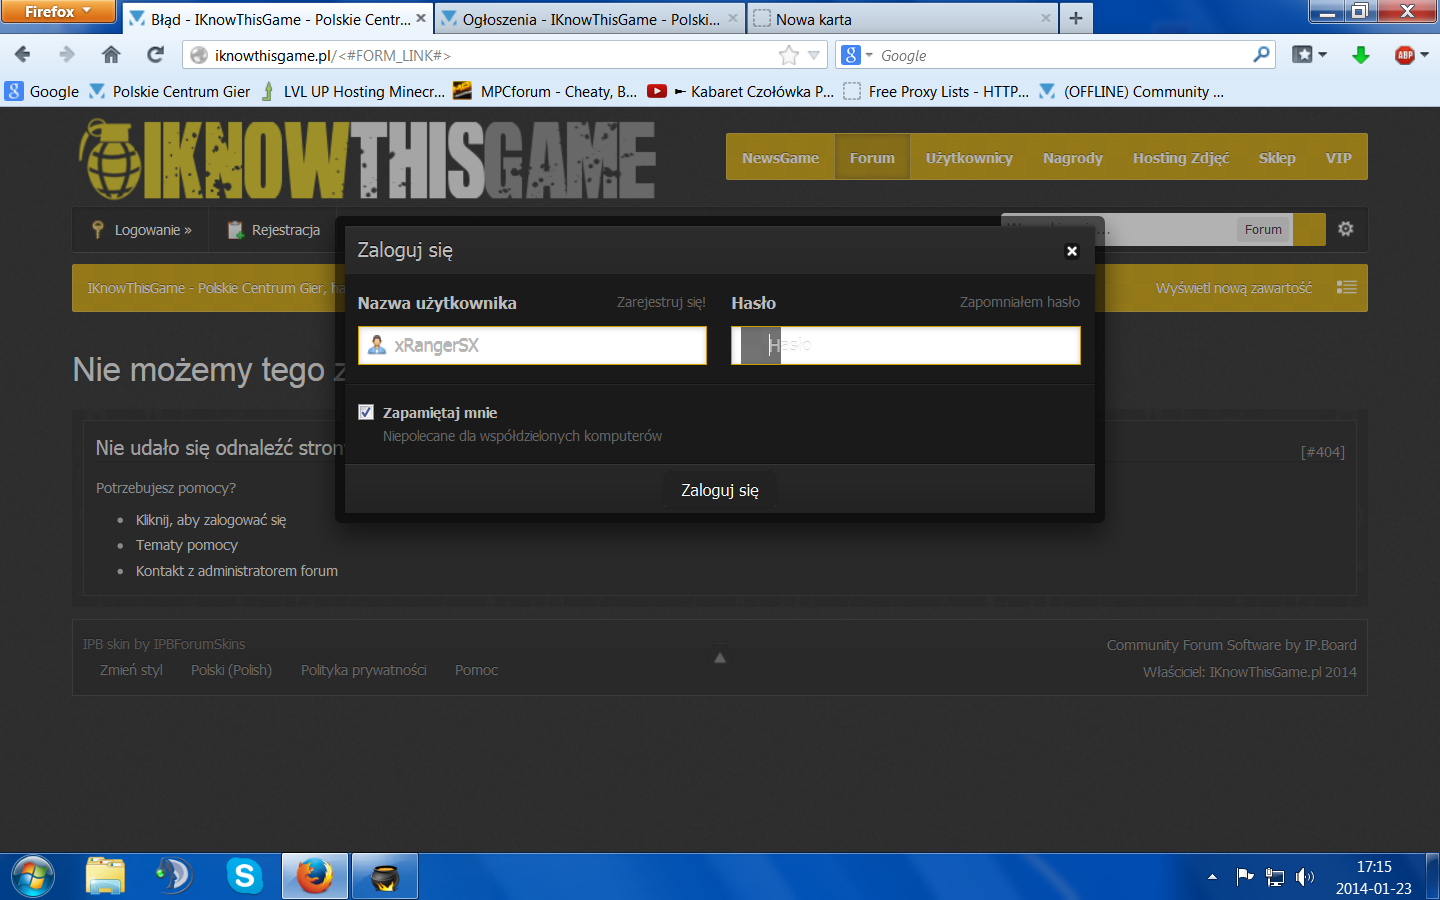
Task: Open a new tab with plus button
Action: 1076,18
